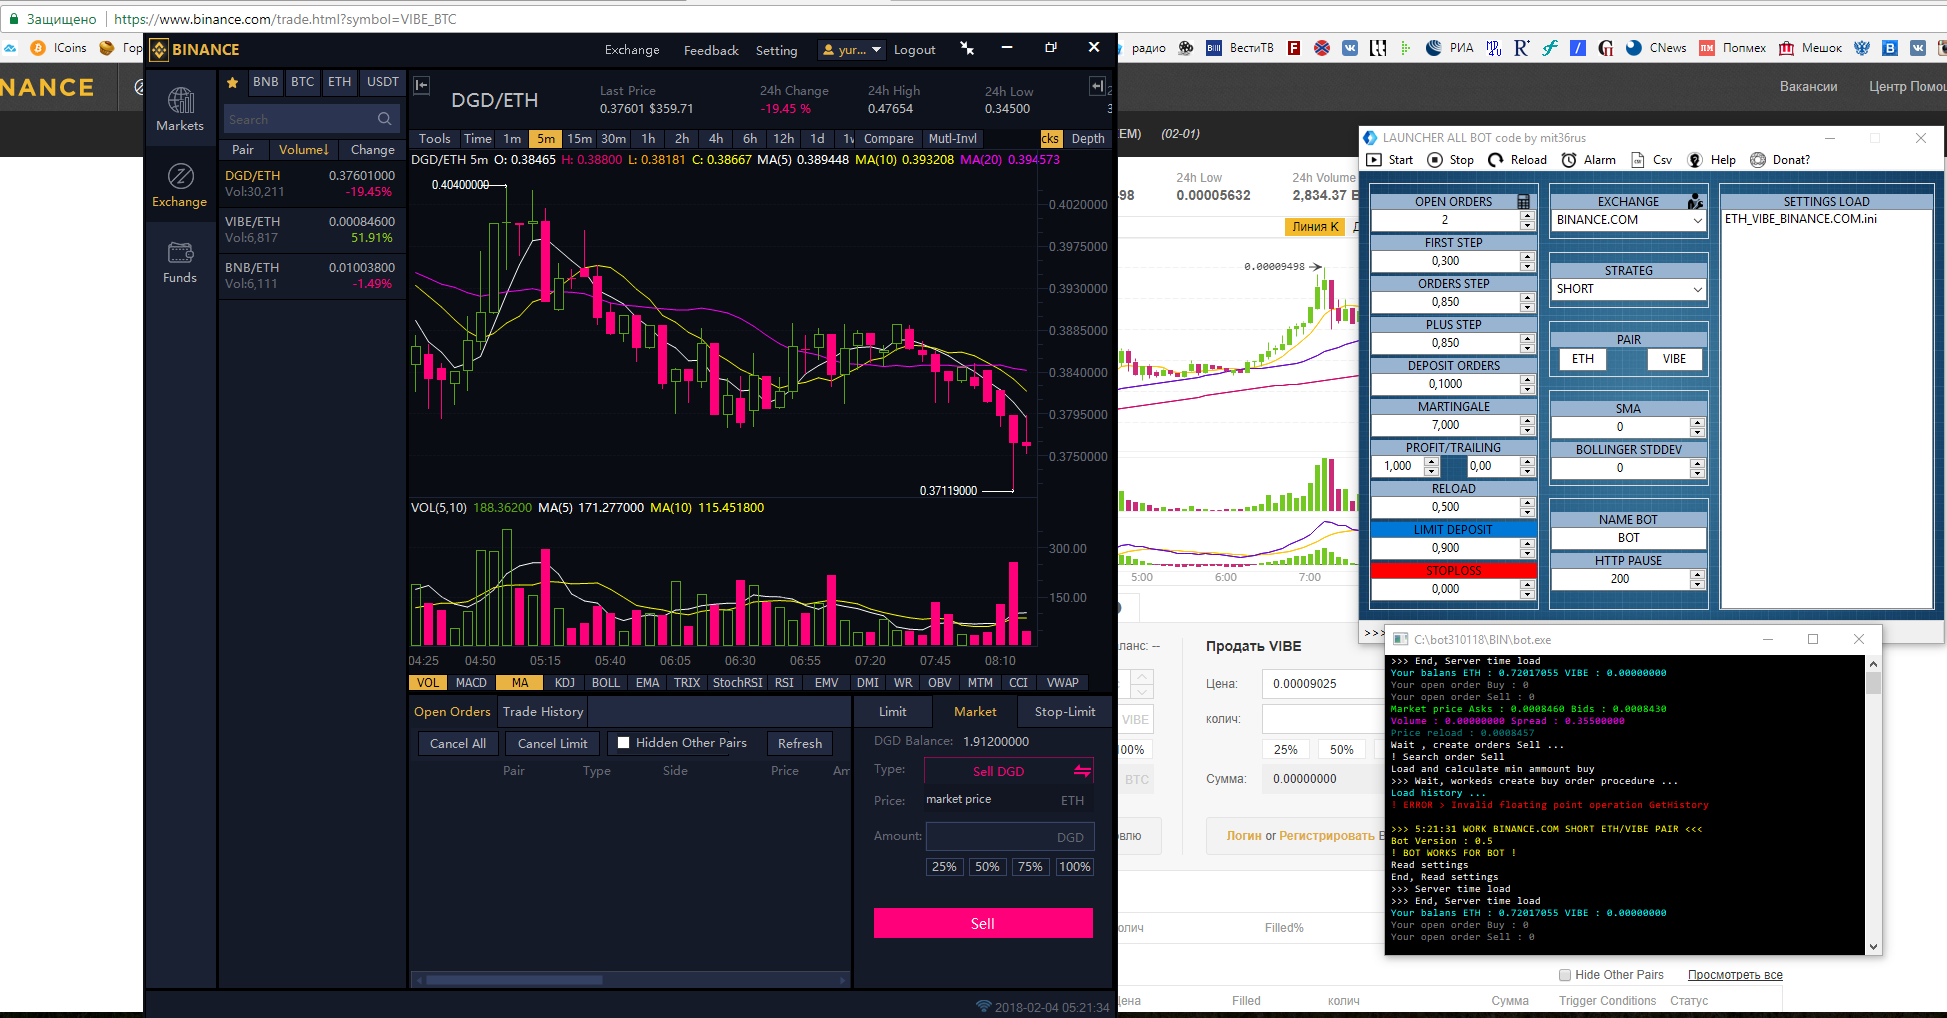Viewport: 1947px width, 1018px height.
Task: Open Попмех bookmark in browser bar
Action: [x=1733, y=48]
